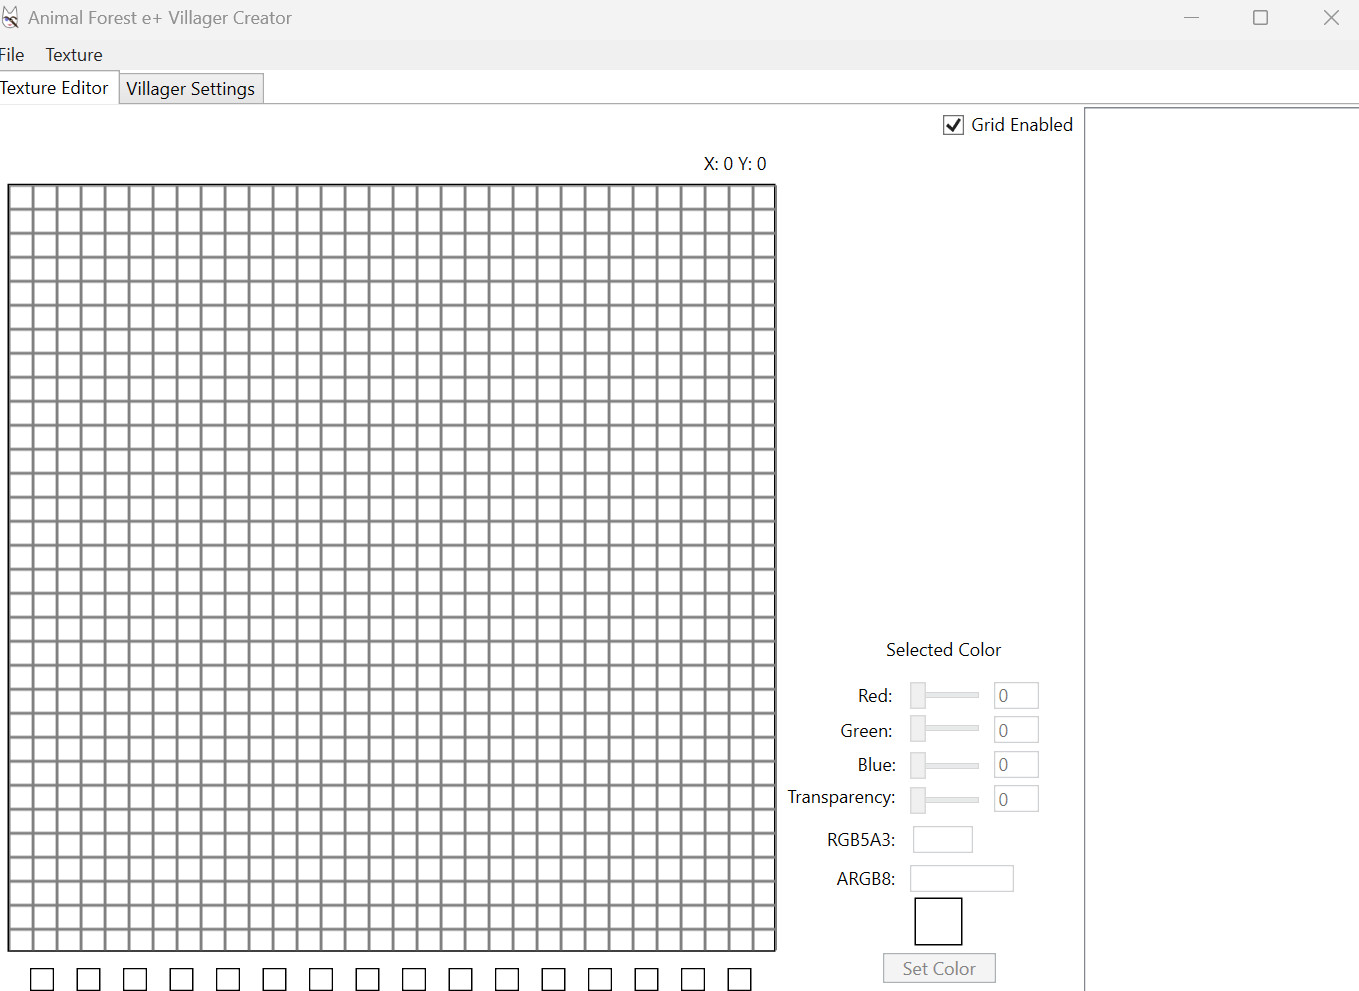Image resolution: width=1359 pixels, height=991 pixels.
Task: Click the app icon in the title bar
Action: (10, 18)
